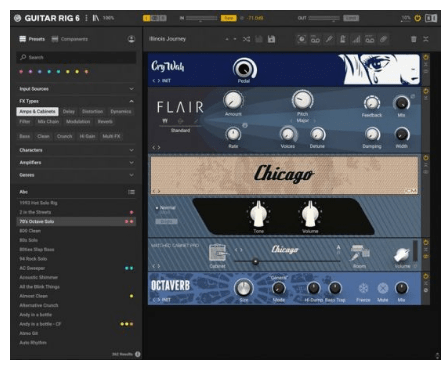Click the list view icon next to Abc
The height and width of the screenshot is (365, 447).
pos(131,192)
